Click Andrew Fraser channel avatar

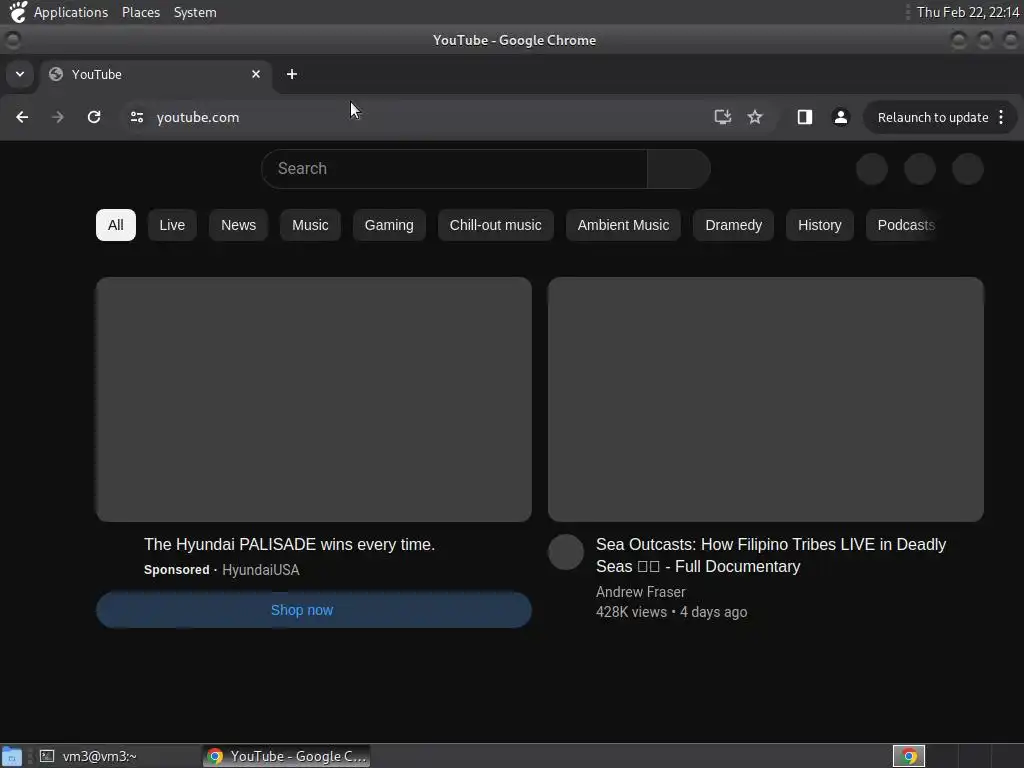[566, 552]
